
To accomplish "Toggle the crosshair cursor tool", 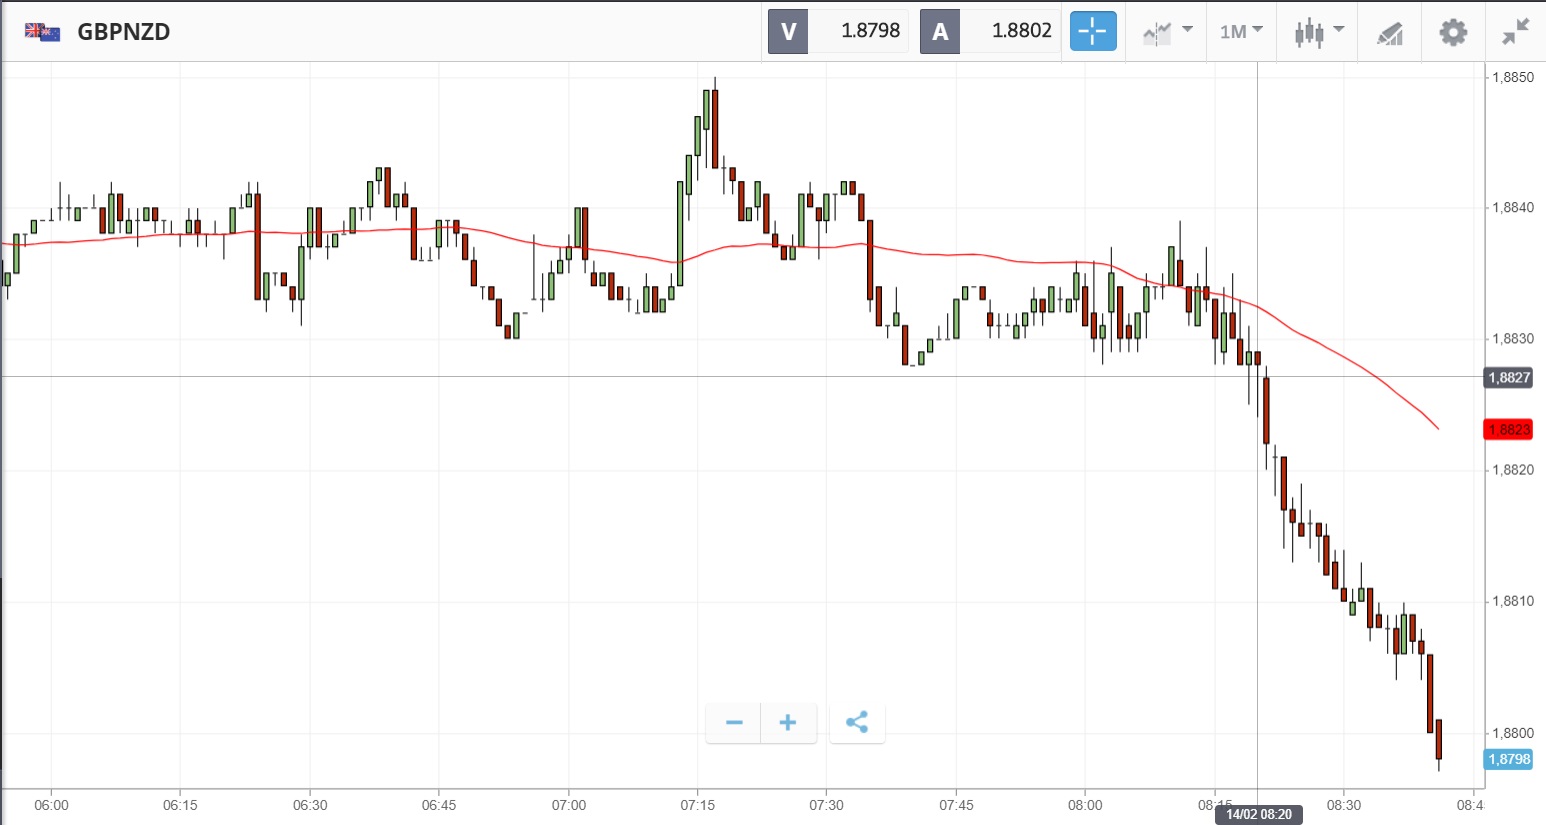I will pyautogui.click(x=1092, y=32).
